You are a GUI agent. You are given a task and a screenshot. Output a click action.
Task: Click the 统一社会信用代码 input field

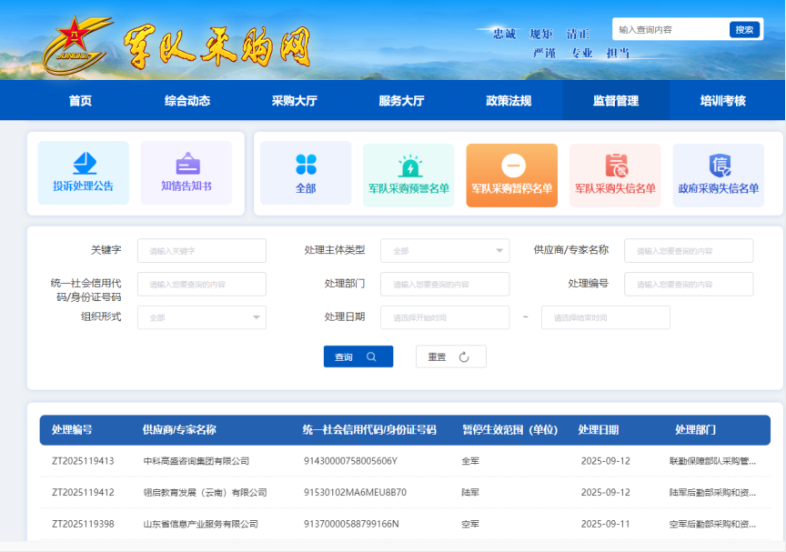(x=202, y=284)
